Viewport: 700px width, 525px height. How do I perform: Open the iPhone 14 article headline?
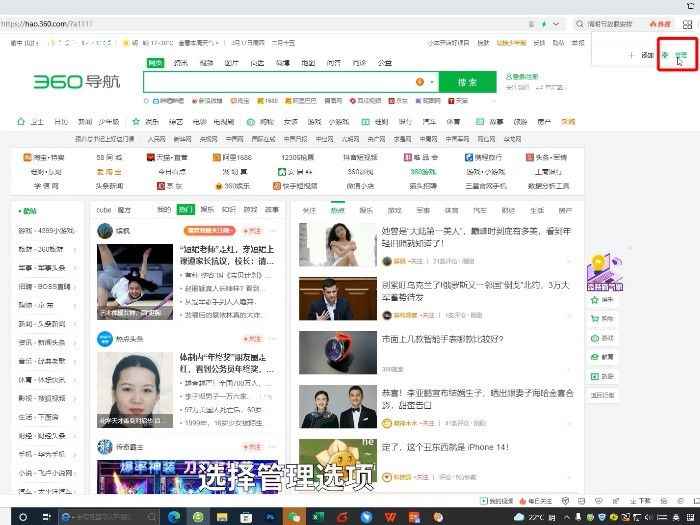coord(445,447)
